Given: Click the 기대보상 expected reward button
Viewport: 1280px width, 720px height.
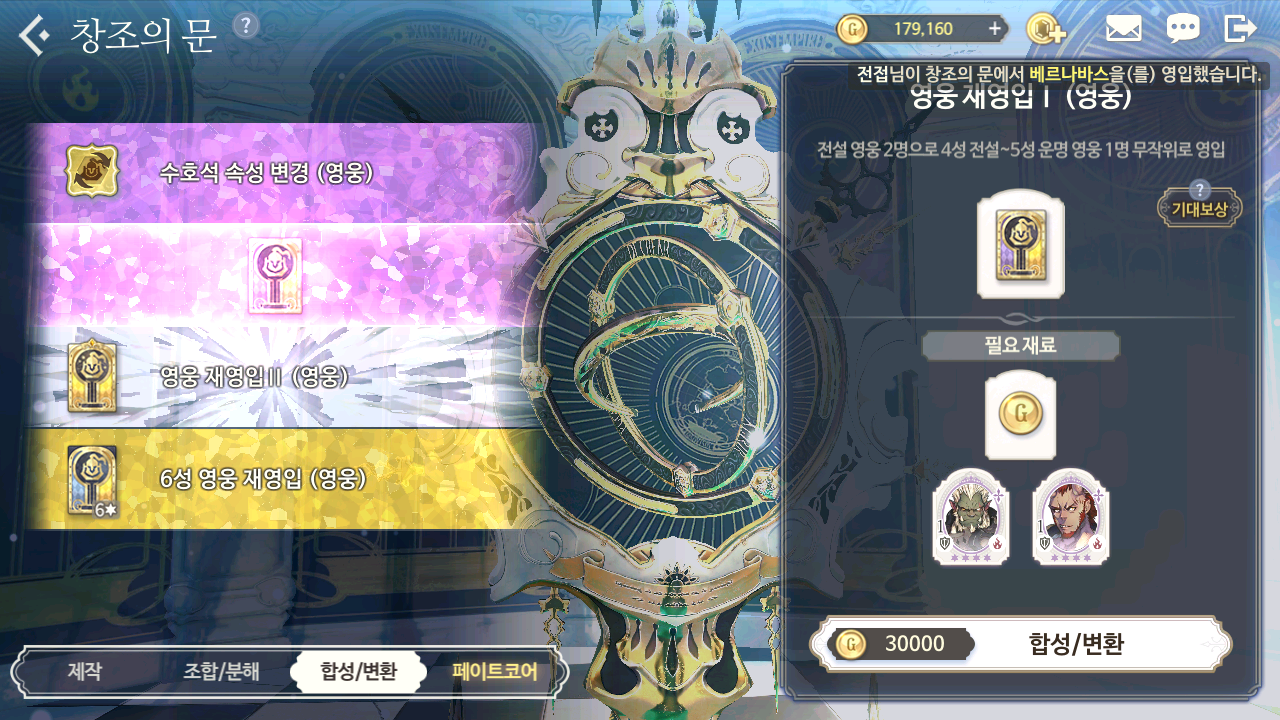Looking at the screenshot, I should point(1200,207).
